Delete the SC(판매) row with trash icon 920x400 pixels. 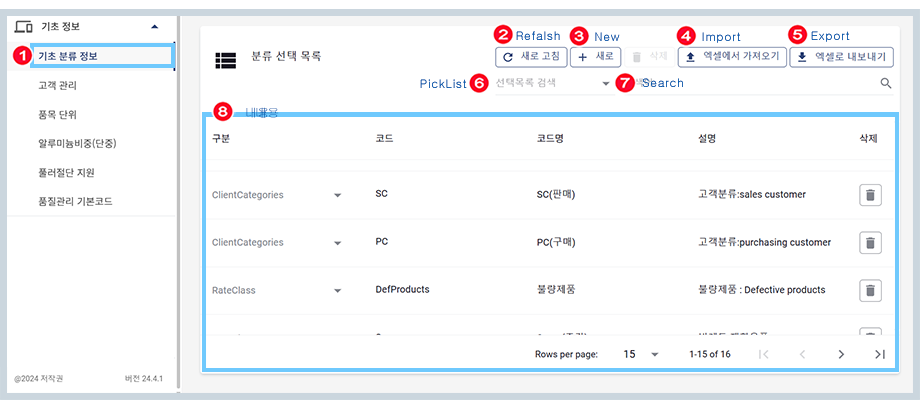tap(871, 195)
